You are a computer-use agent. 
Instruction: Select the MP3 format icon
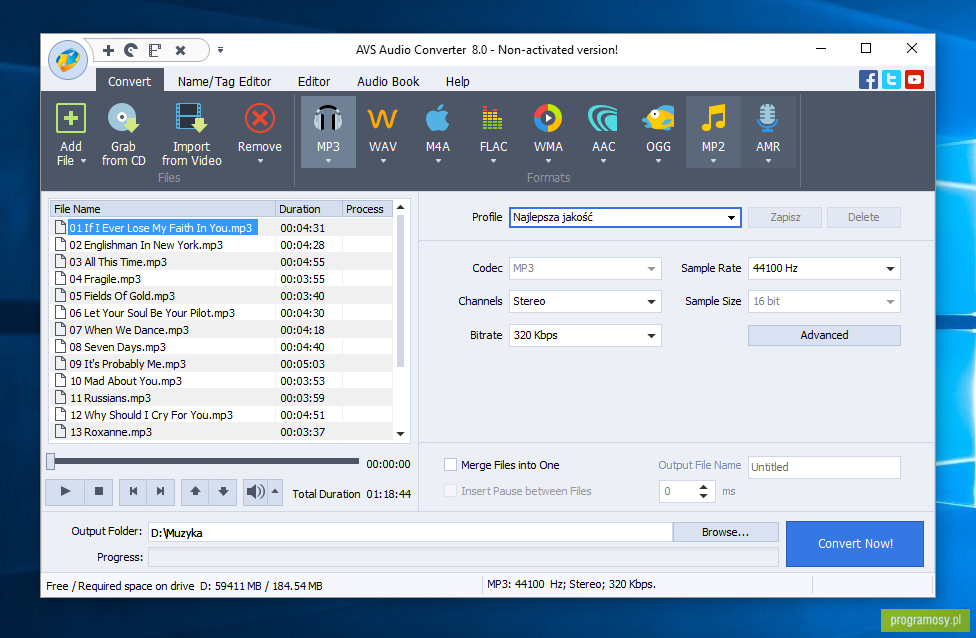[x=328, y=118]
